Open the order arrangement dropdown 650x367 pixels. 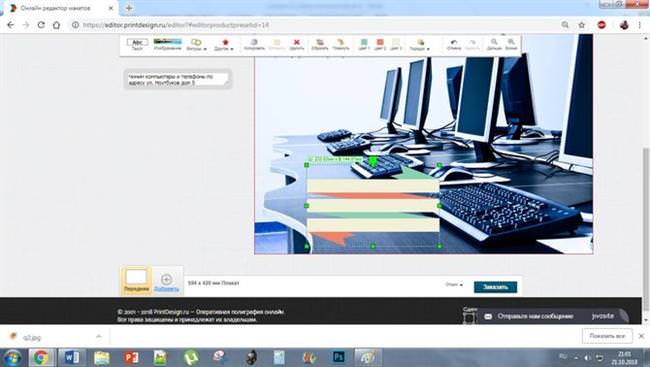420,45
